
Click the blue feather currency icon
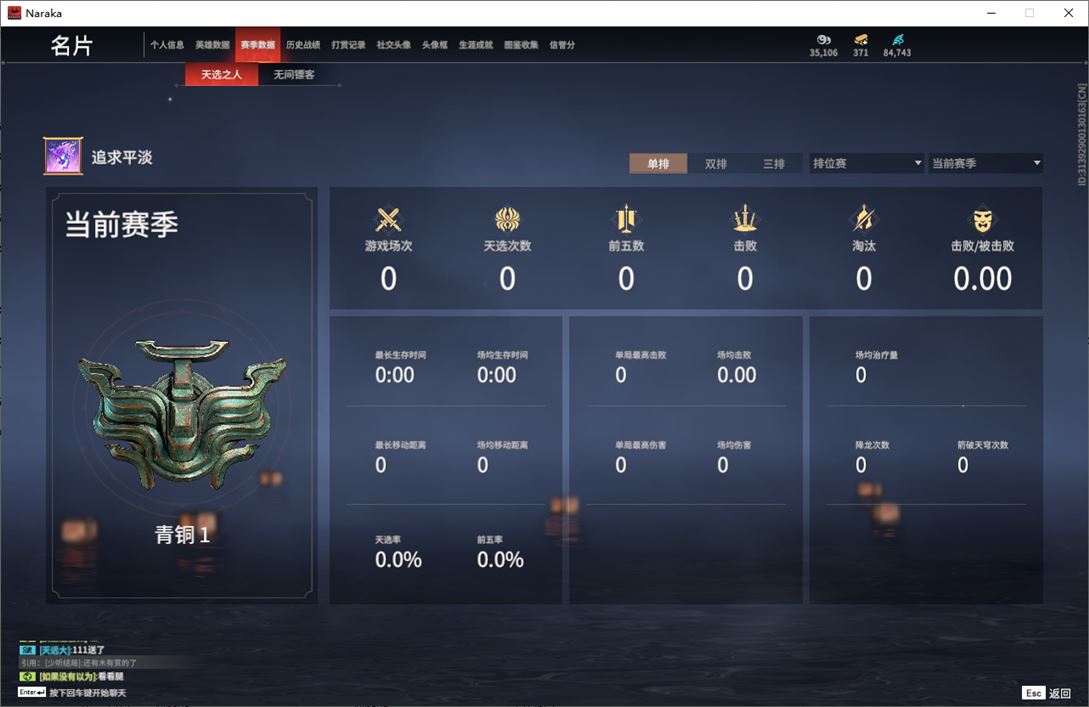[897, 40]
